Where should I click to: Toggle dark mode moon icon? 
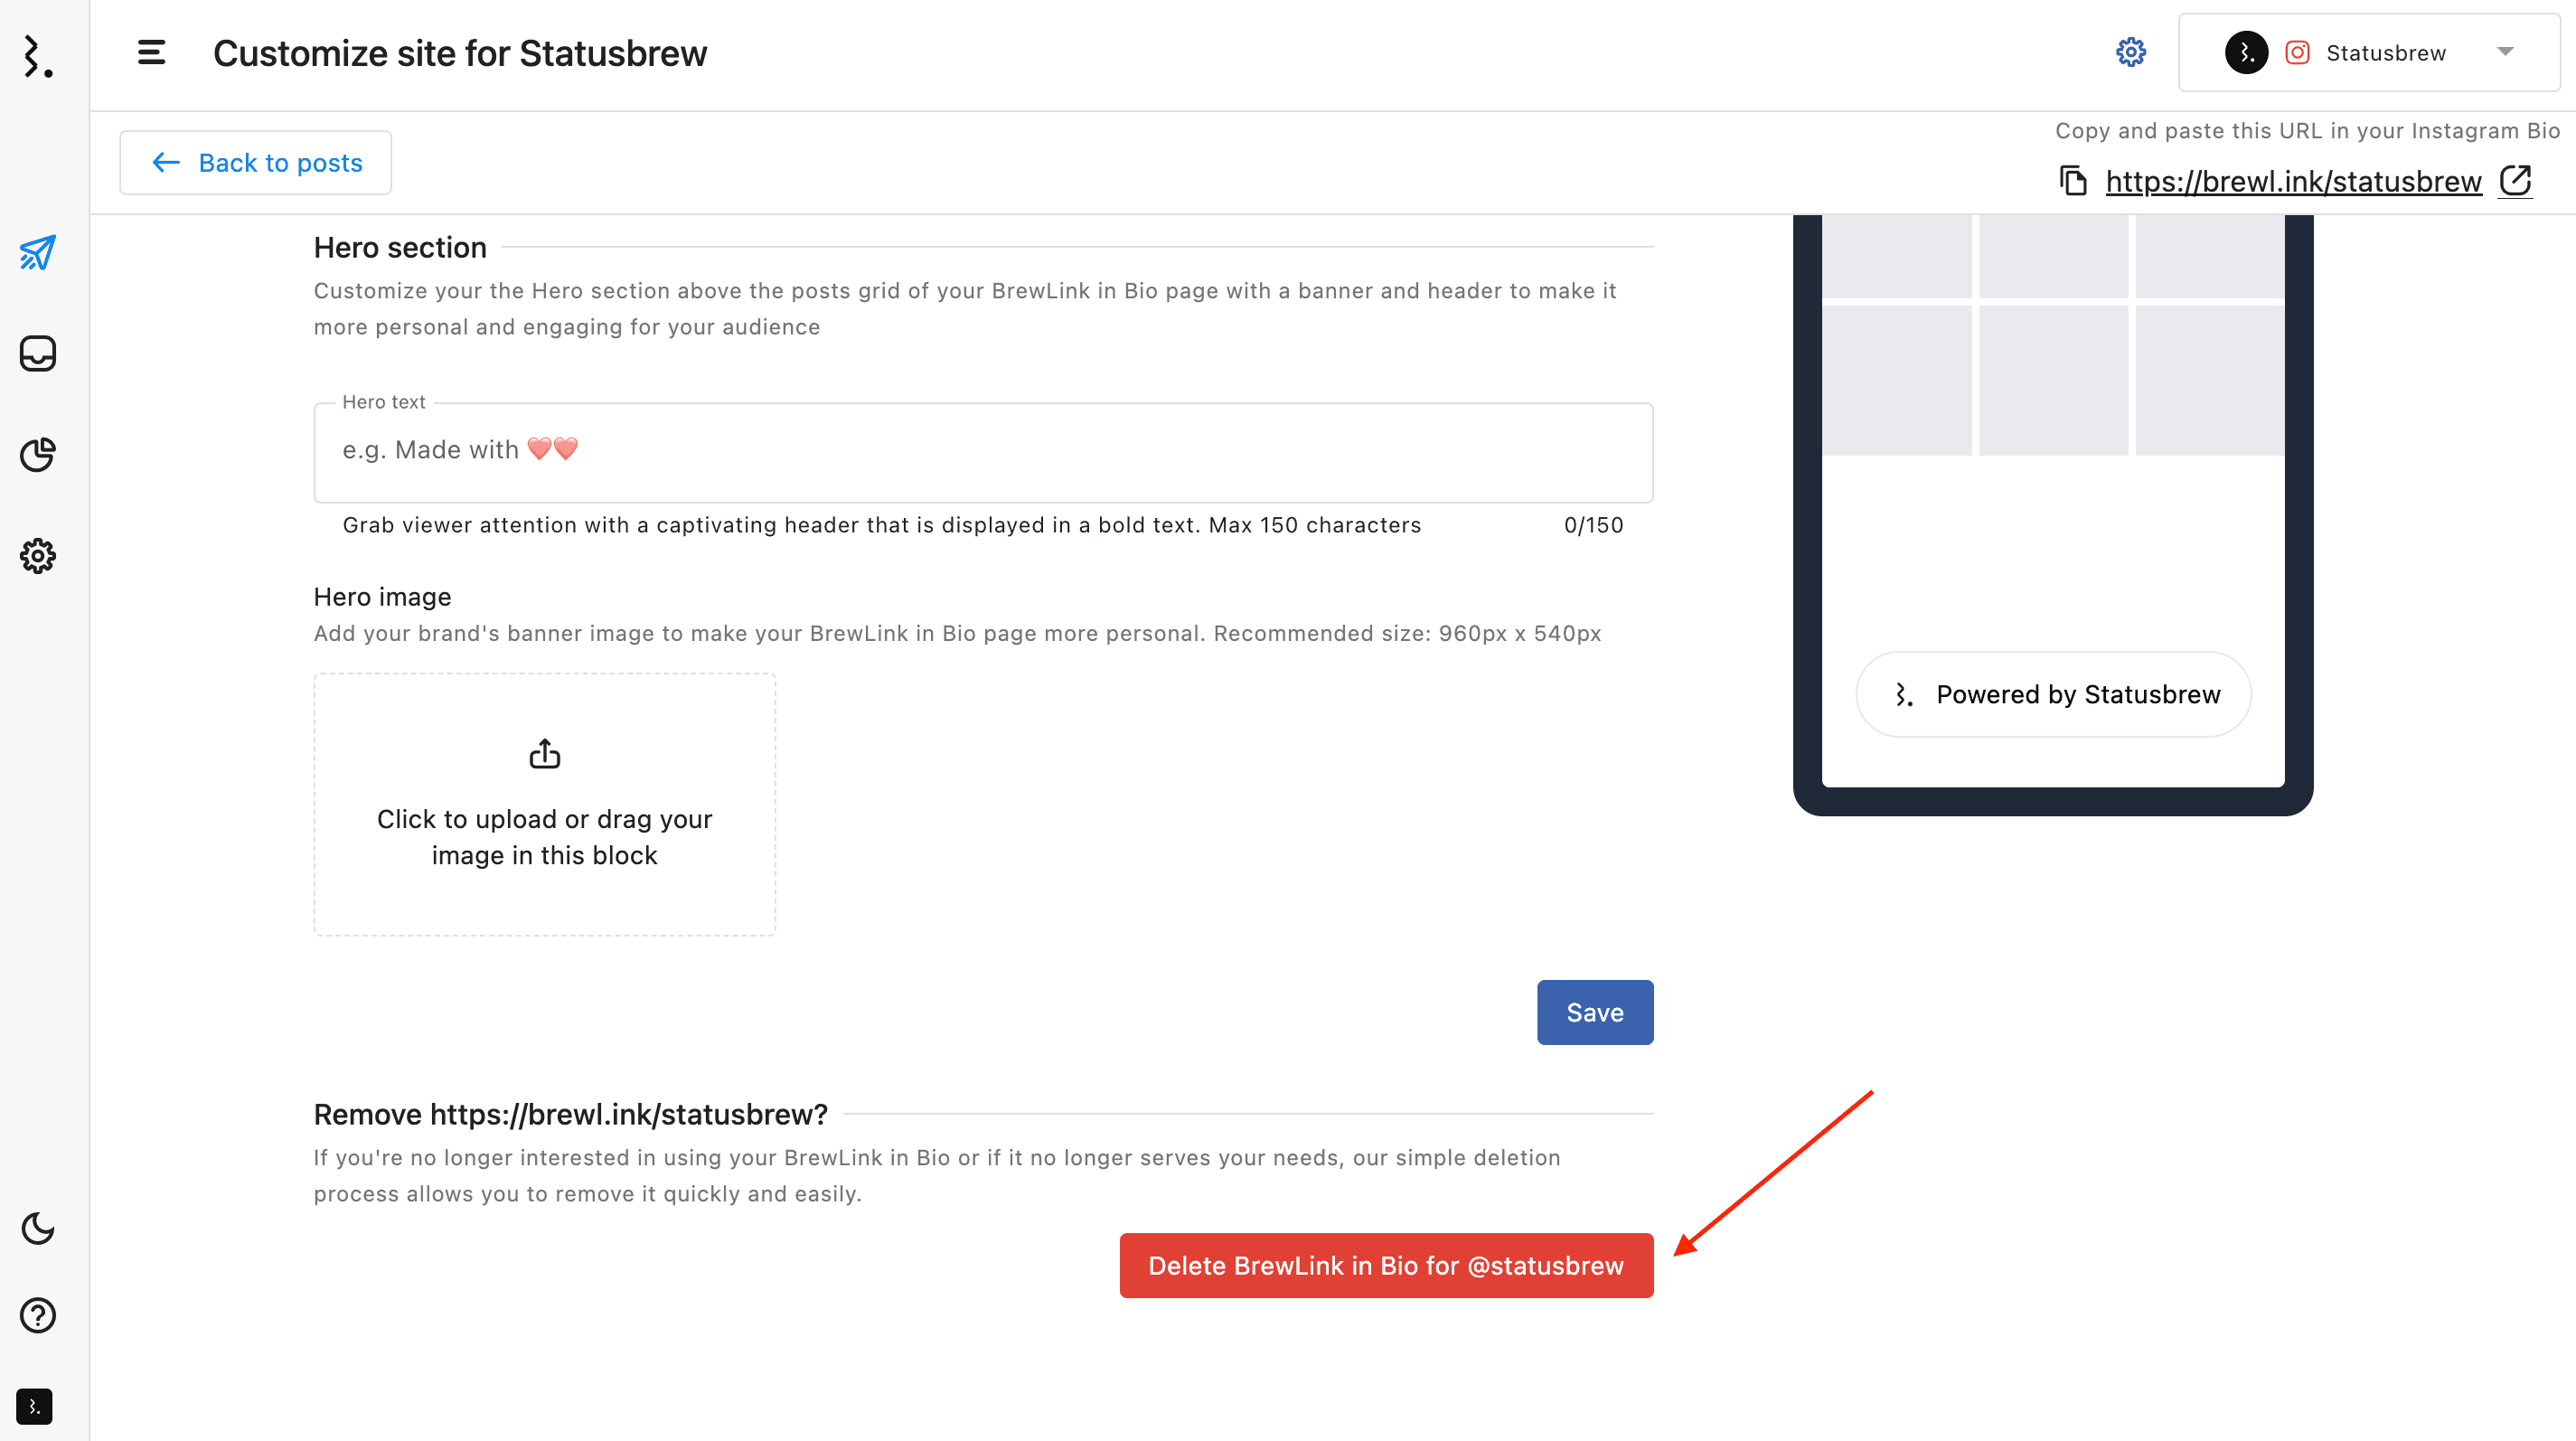pyautogui.click(x=38, y=1228)
